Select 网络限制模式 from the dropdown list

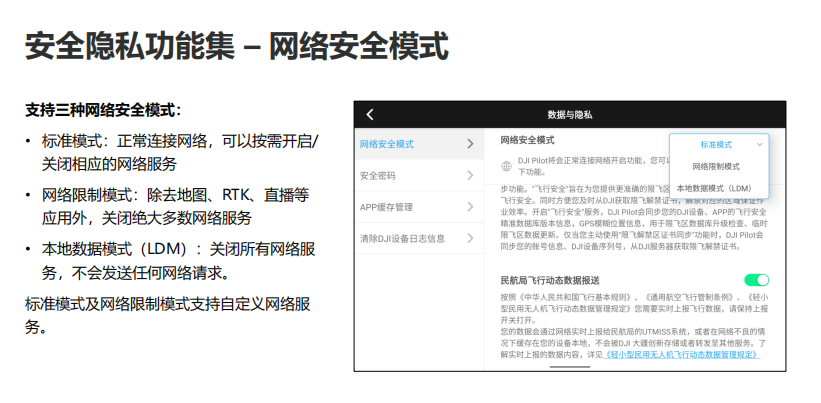pos(716,166)
